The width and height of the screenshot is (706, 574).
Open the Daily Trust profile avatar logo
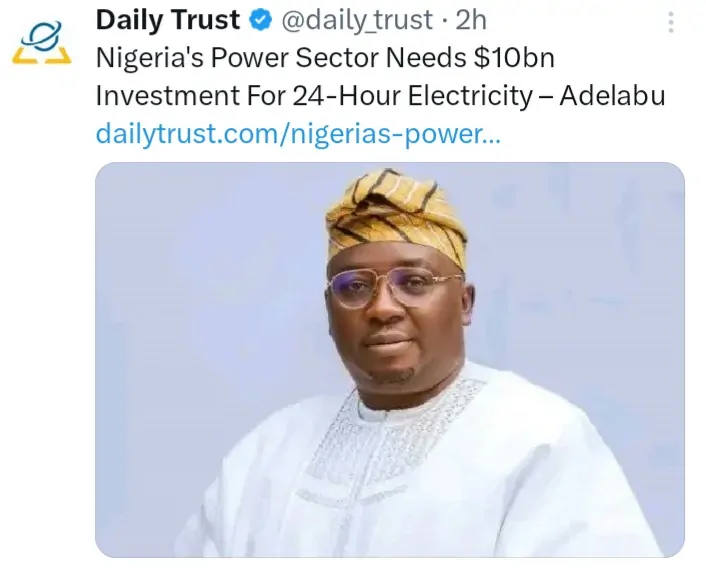41,42
